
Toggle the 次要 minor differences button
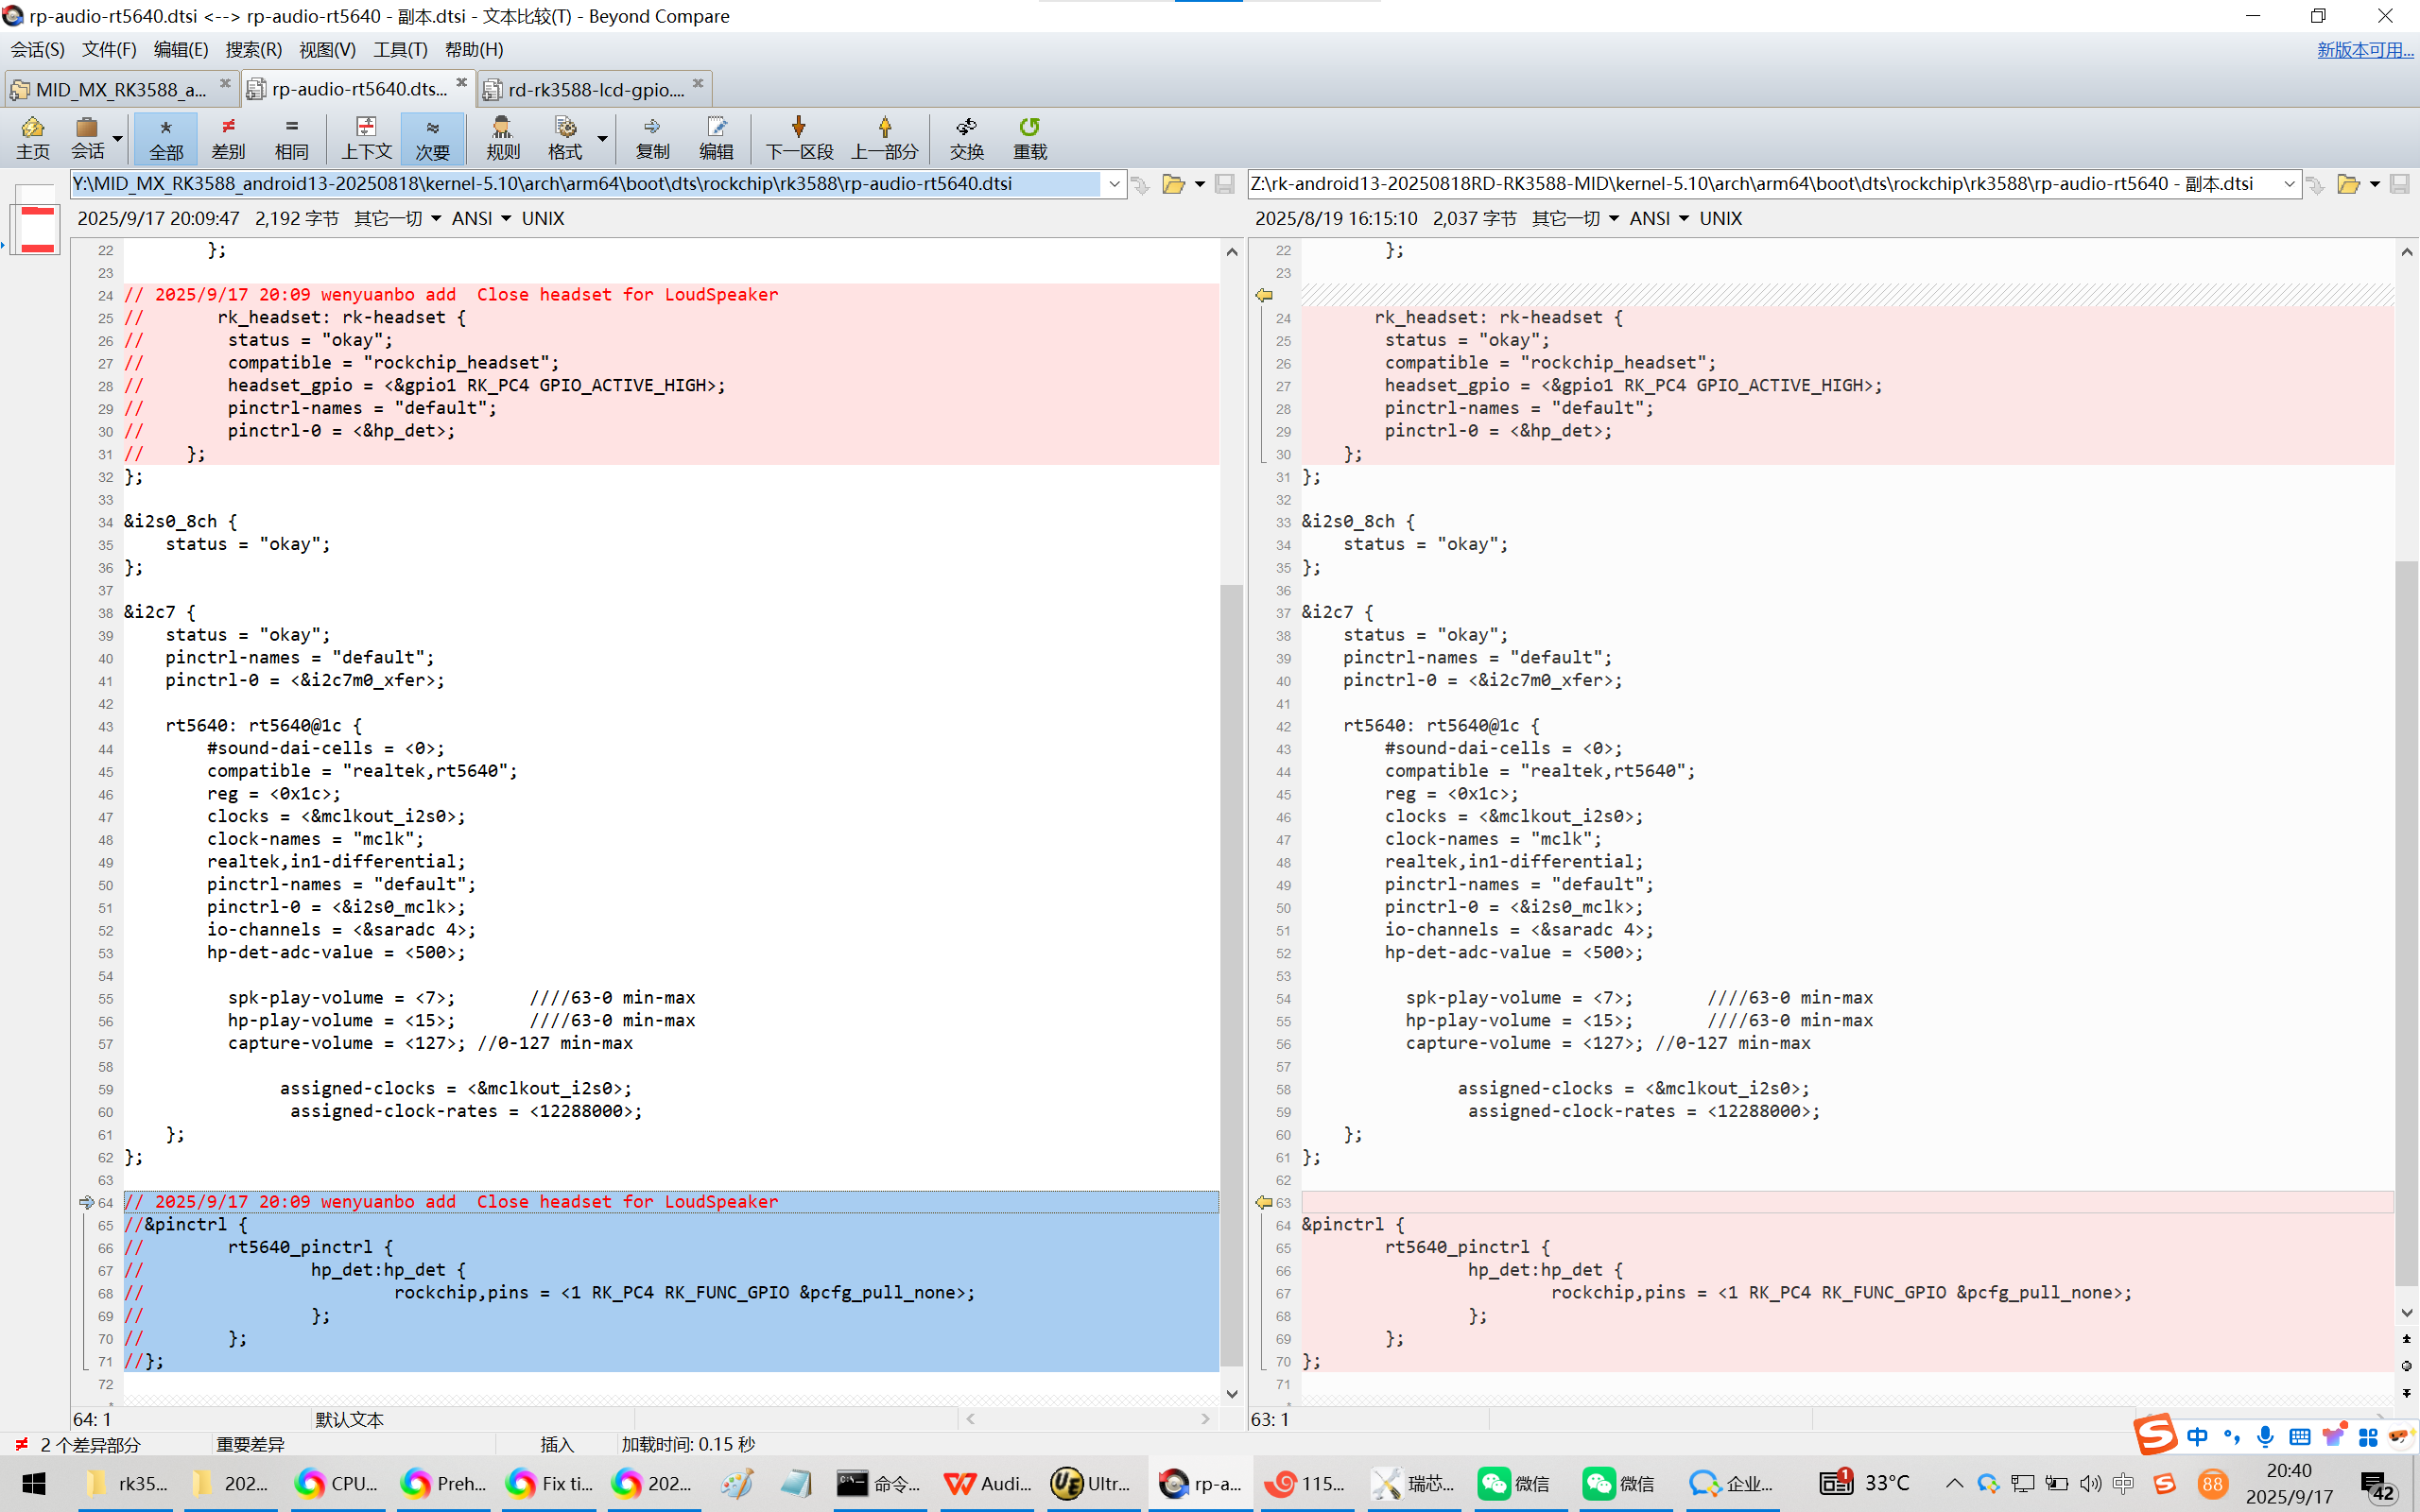coord(432,138)
